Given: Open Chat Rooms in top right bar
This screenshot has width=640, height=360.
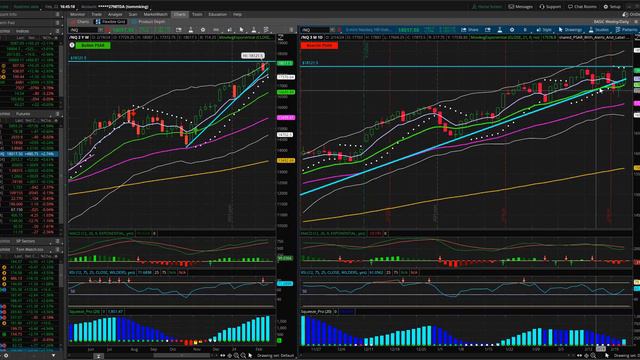Looking at the screenshot, I should (582, 7).
